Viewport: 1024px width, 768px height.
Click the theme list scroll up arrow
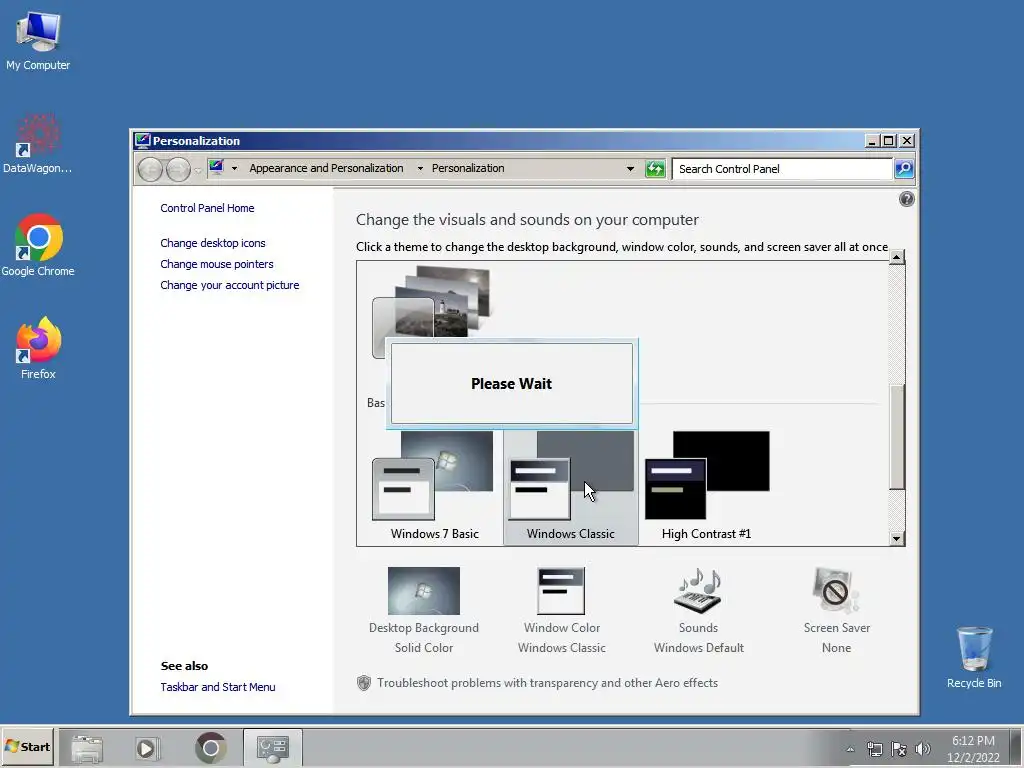897,257
